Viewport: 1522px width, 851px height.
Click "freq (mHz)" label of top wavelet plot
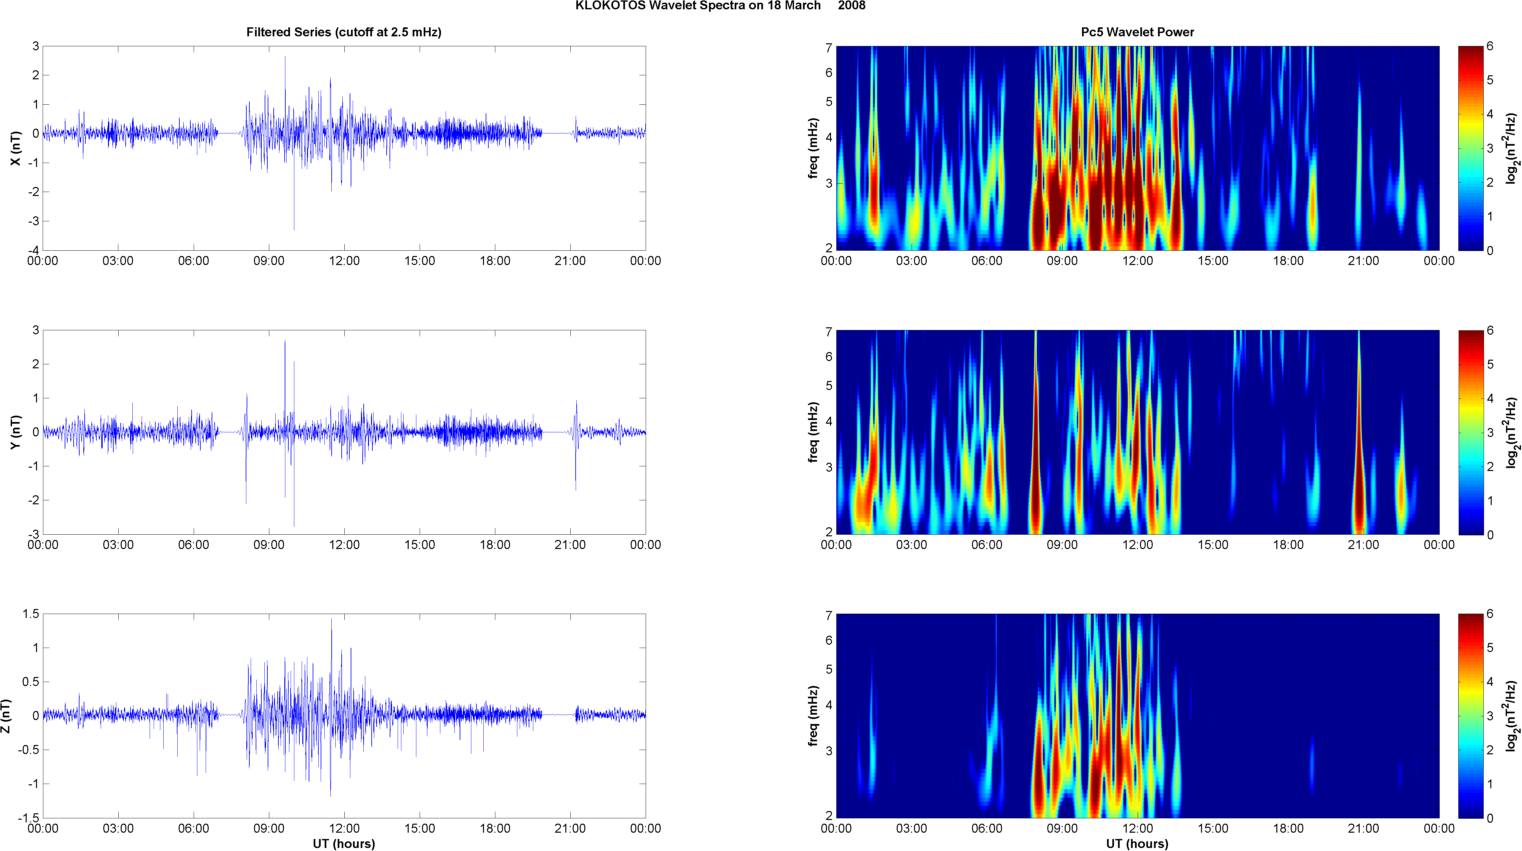coord(813,148)
